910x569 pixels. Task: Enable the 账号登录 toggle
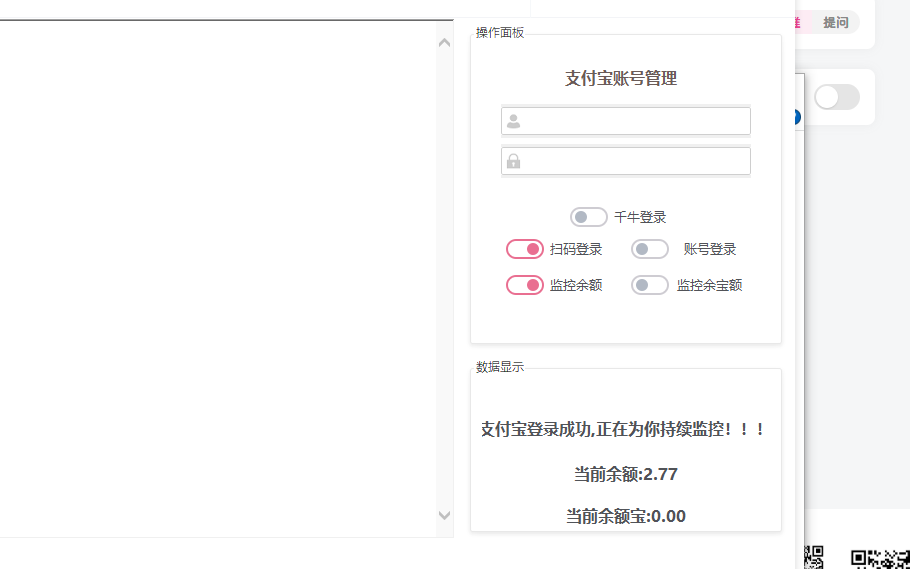(x=649, y=249)
